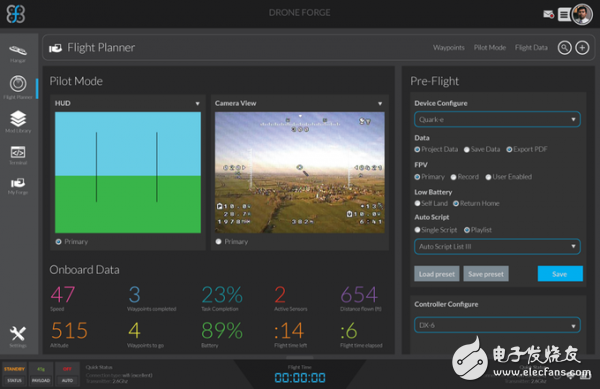600x389 pixels.
Task: Select FPV Primary radio option
Action: click(x=417, y=177)
